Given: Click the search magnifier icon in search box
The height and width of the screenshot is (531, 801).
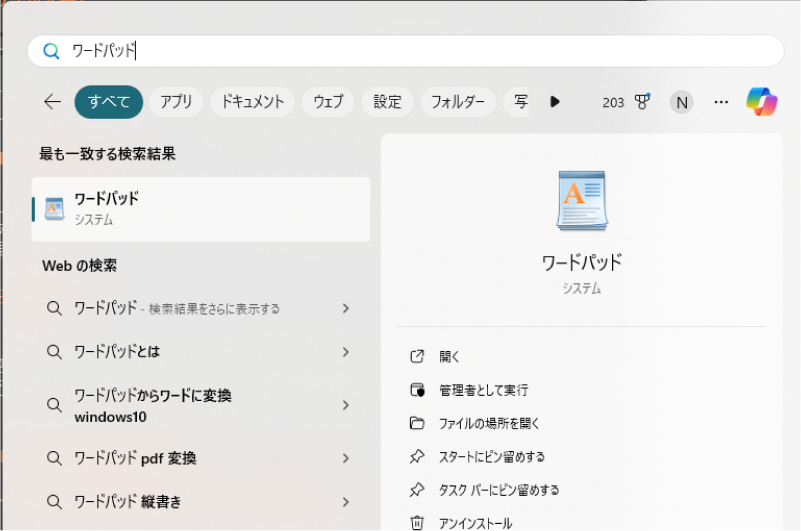Looking at the screenshot, I should 51,51.
